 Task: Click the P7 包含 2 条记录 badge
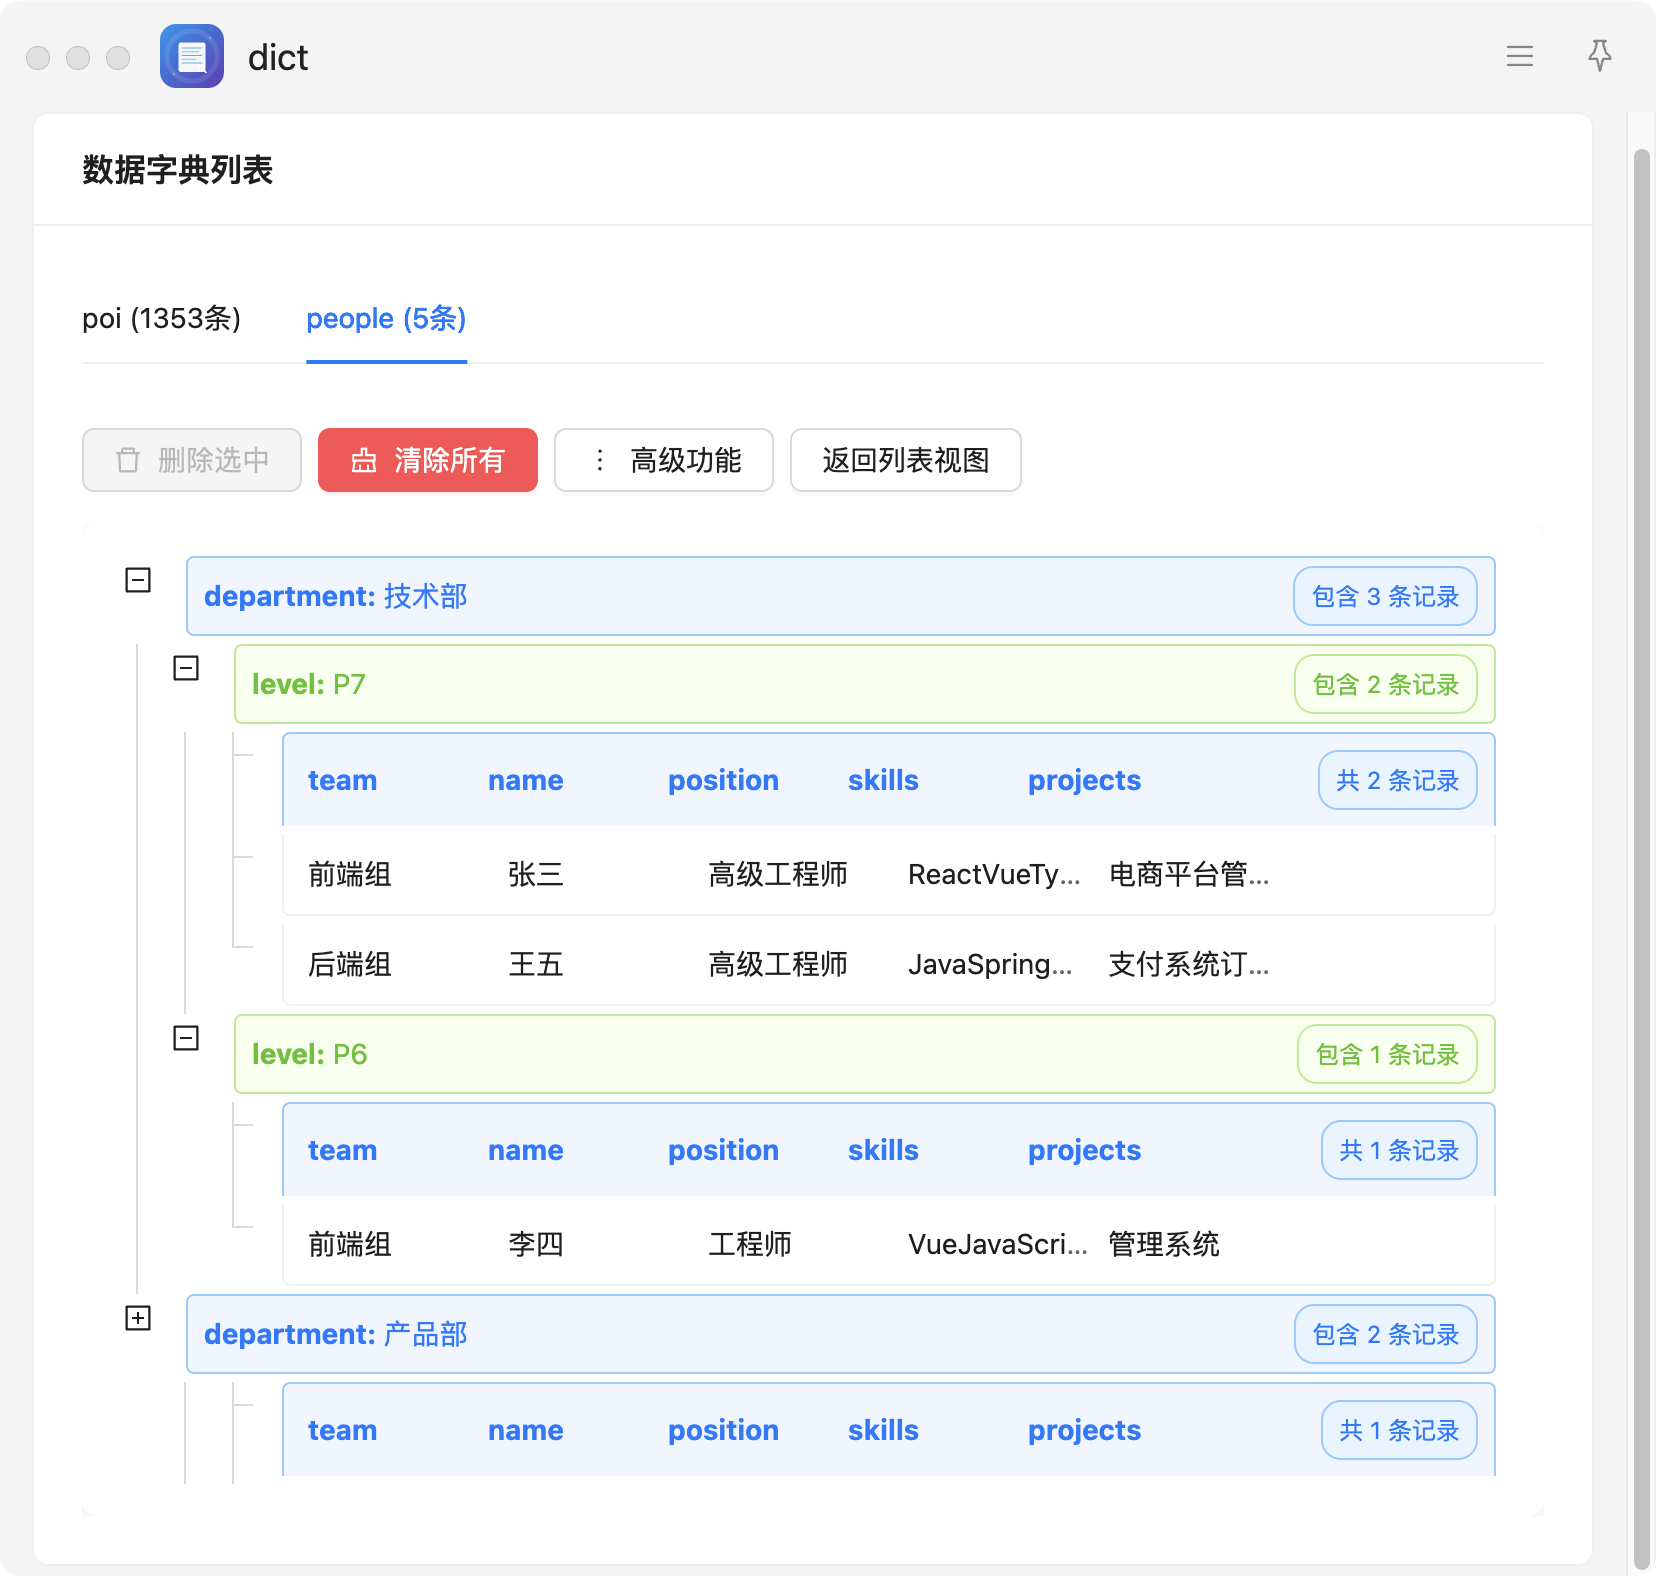pos(1385,684)
